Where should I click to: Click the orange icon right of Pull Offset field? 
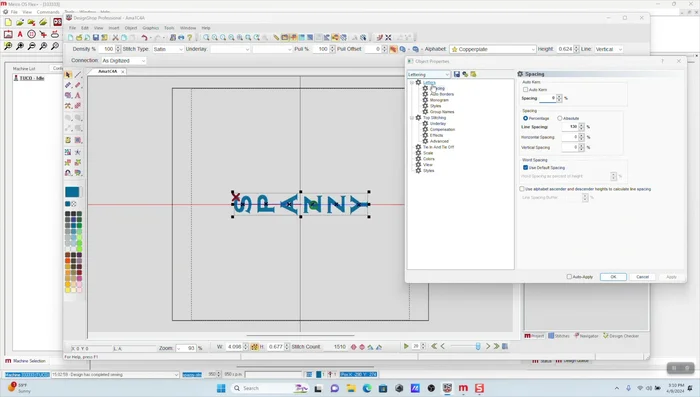pyautogui.click(x=393, y=49)
